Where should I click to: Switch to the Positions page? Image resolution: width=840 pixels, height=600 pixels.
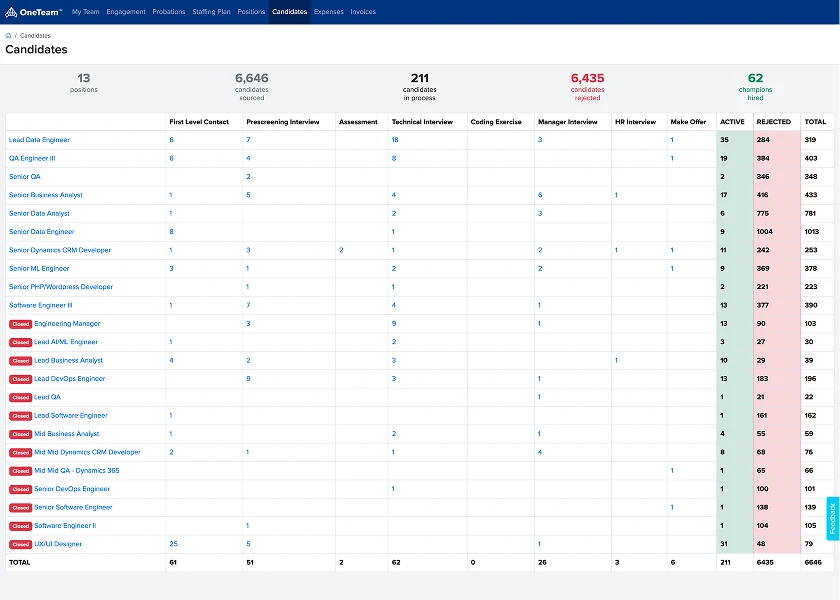pyautogui.click(x=251, y=12)
